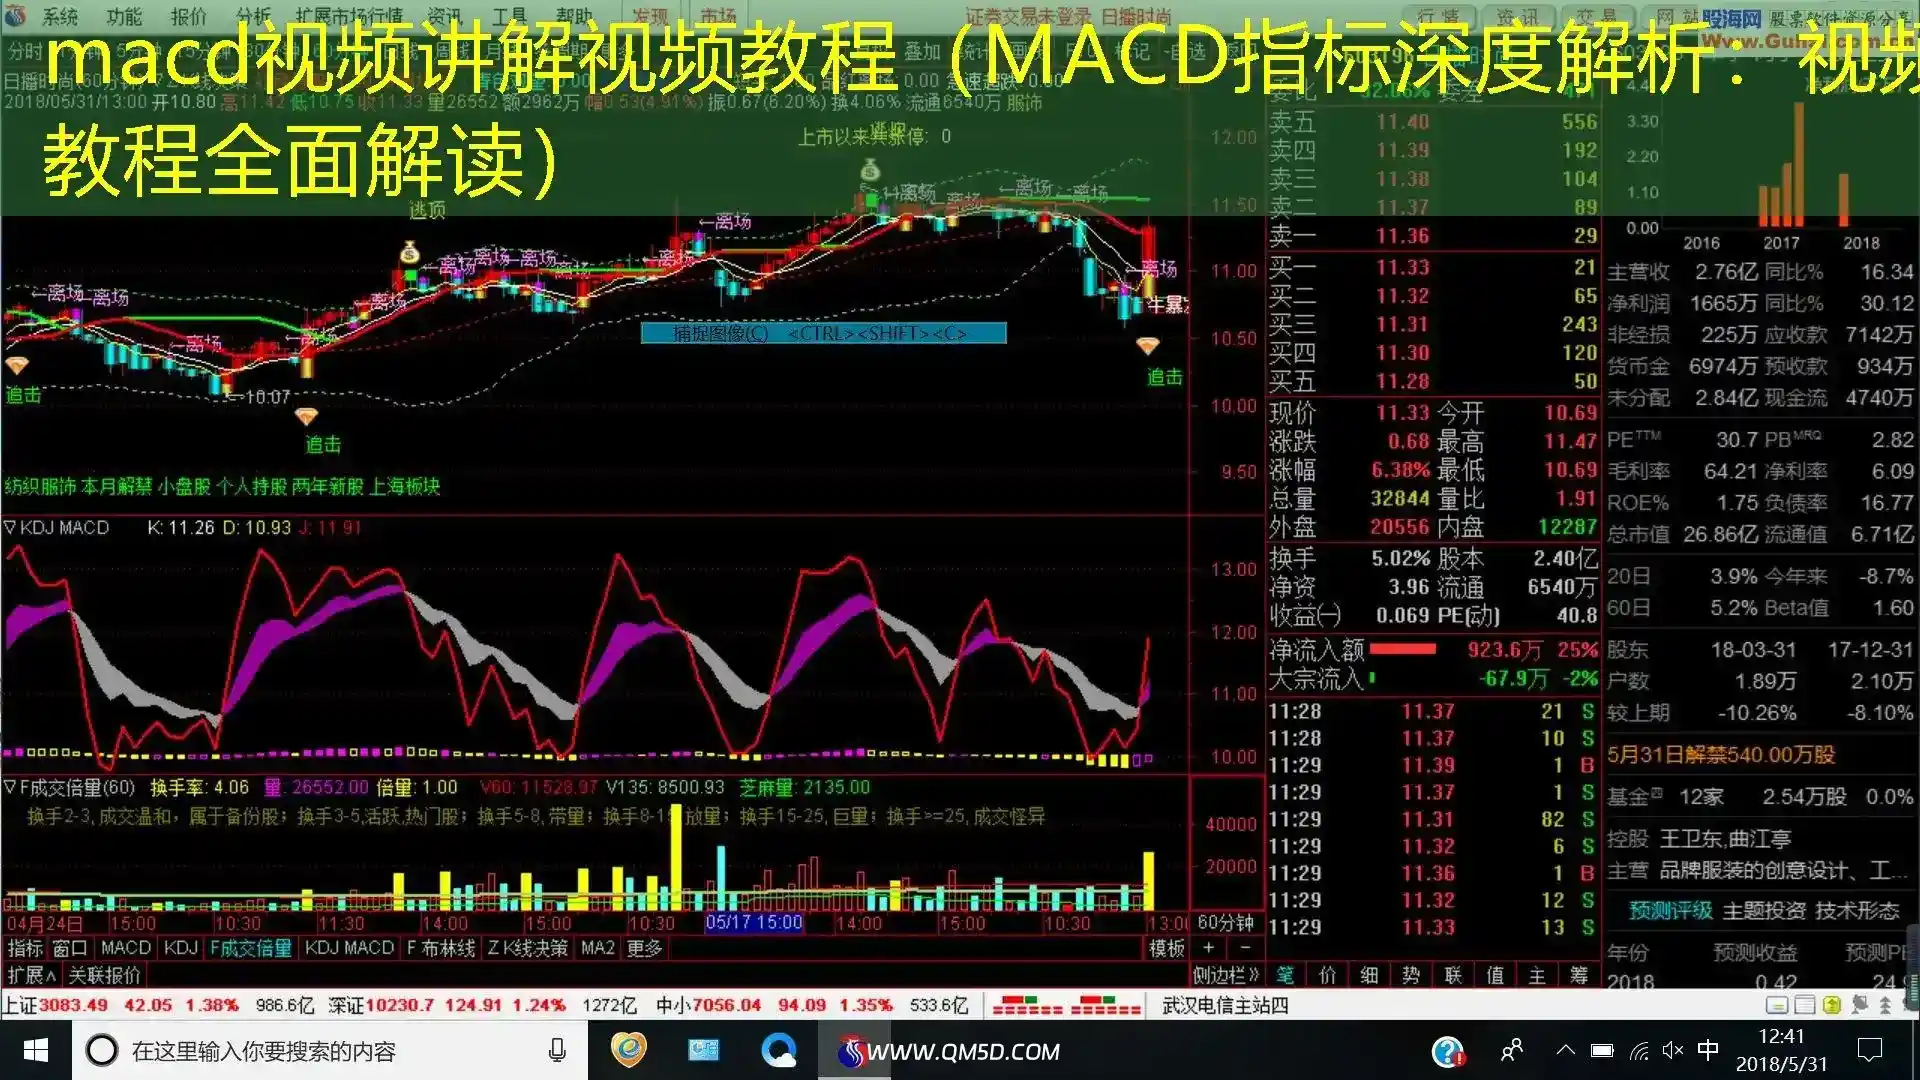This screenshot has height=1080, width=1920.
Task: Switch to the 值 side tab
Action: click(x=1495, y=974)
